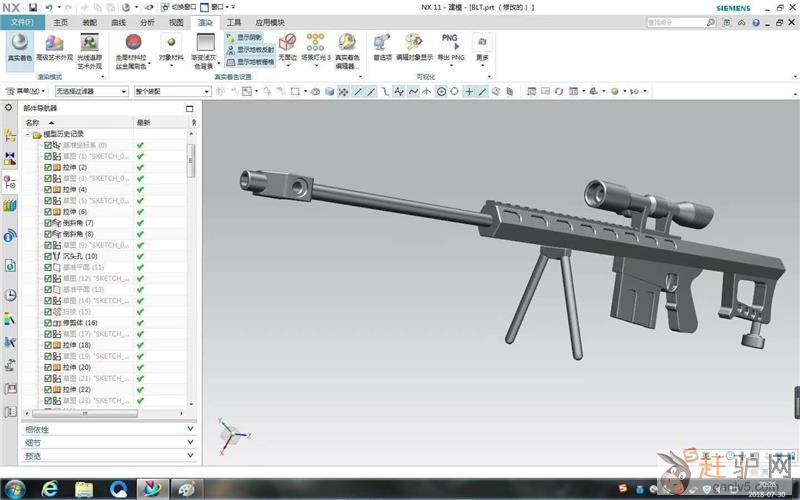Uncheck the 拉伸 (2) feature checkbox
Image resolution: width=800 pixels, height=500 pixels.
48,167
